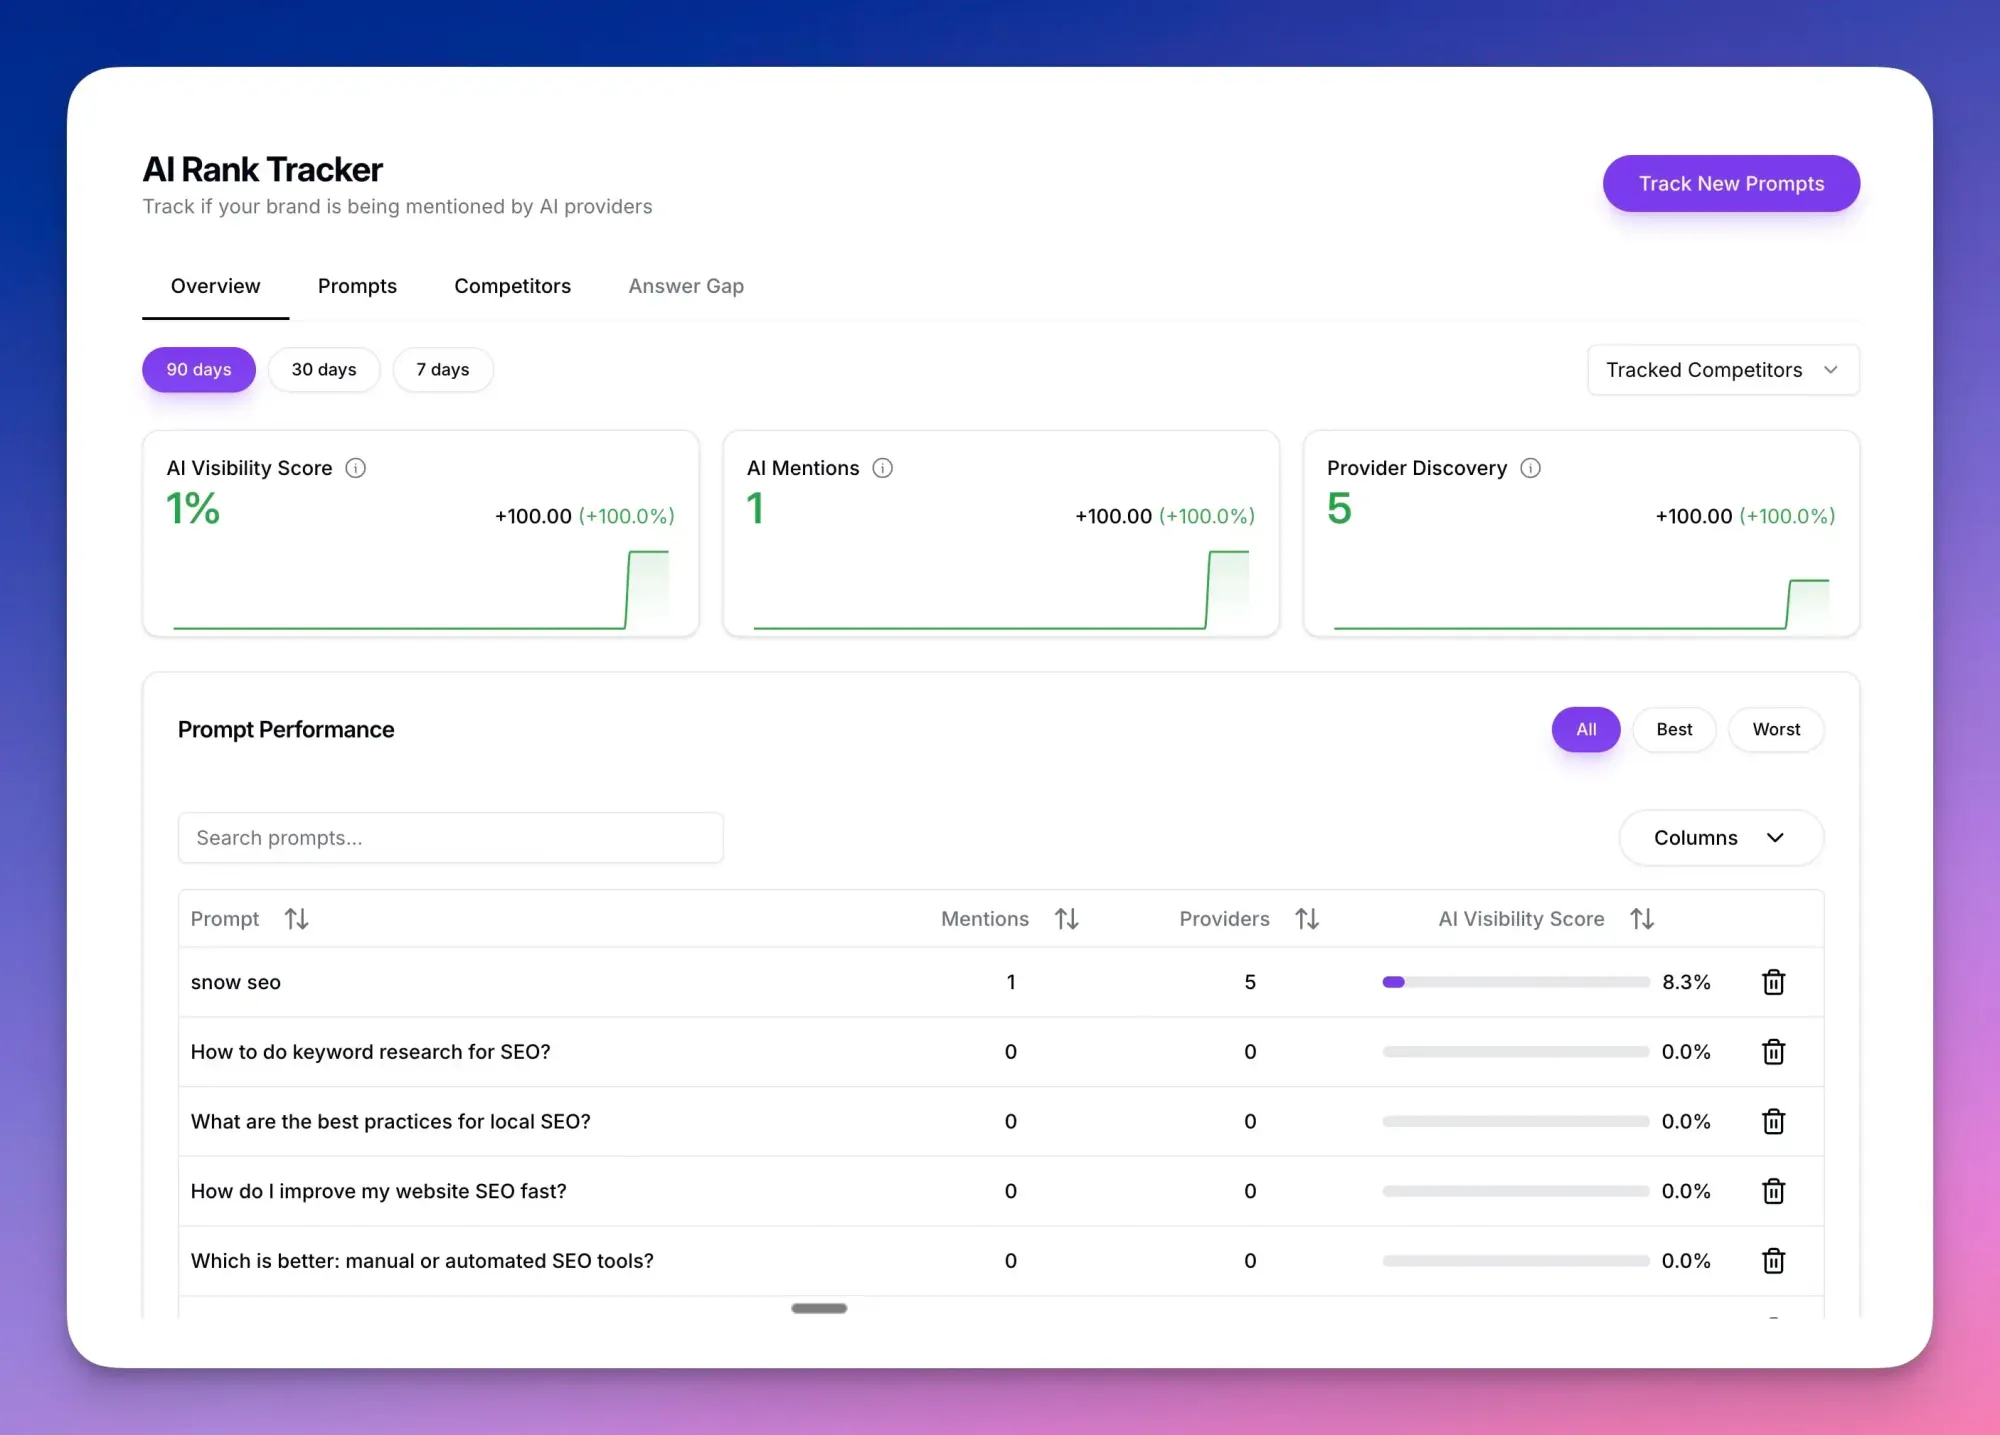This screenshot has height=1435, width=2000.
Task: Open the Answer Gap tab
Action: point(686,286)
